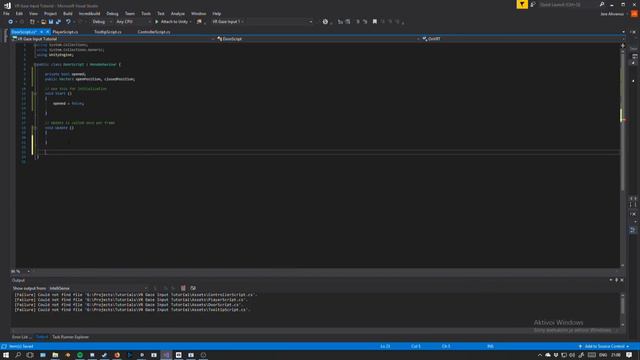Switch to the Task Runner Explorer tab
The width and height of the screenshot is (640, 360).
pyautogui.click(x=70, y=337)
